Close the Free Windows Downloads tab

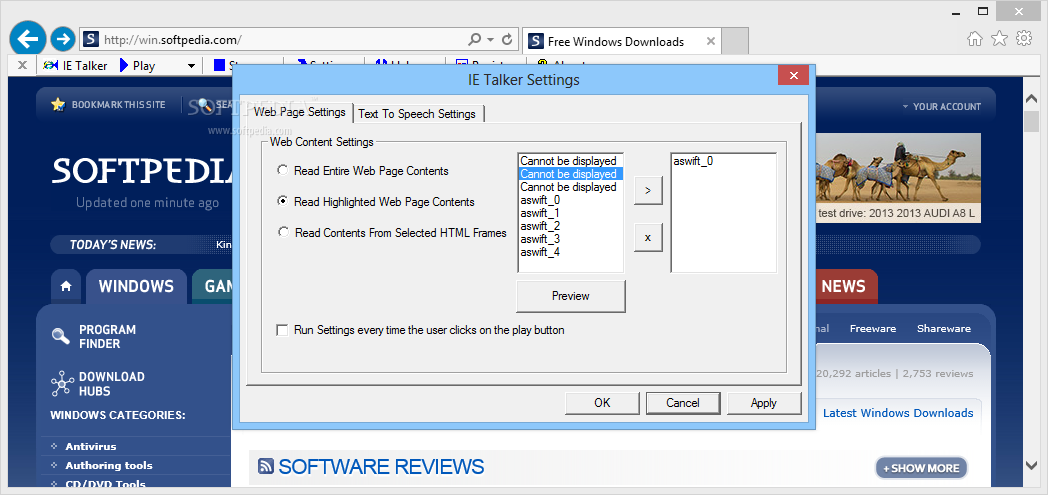[710, 41]
